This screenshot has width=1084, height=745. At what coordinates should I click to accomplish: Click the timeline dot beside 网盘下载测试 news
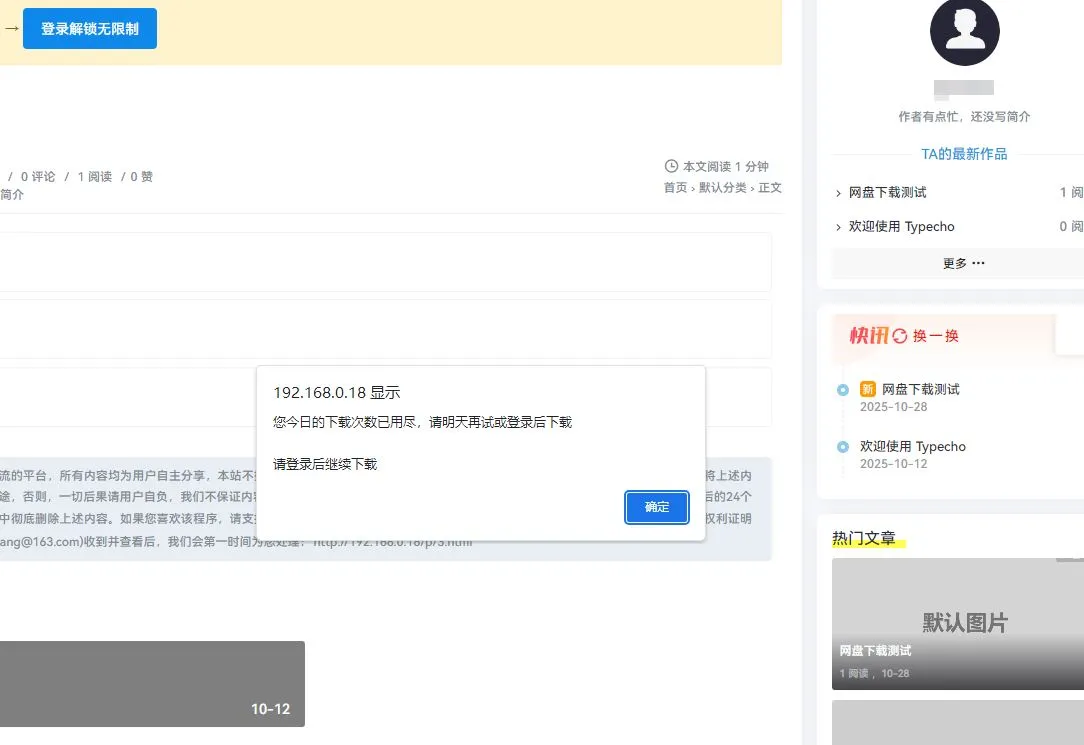pos(843,390)
